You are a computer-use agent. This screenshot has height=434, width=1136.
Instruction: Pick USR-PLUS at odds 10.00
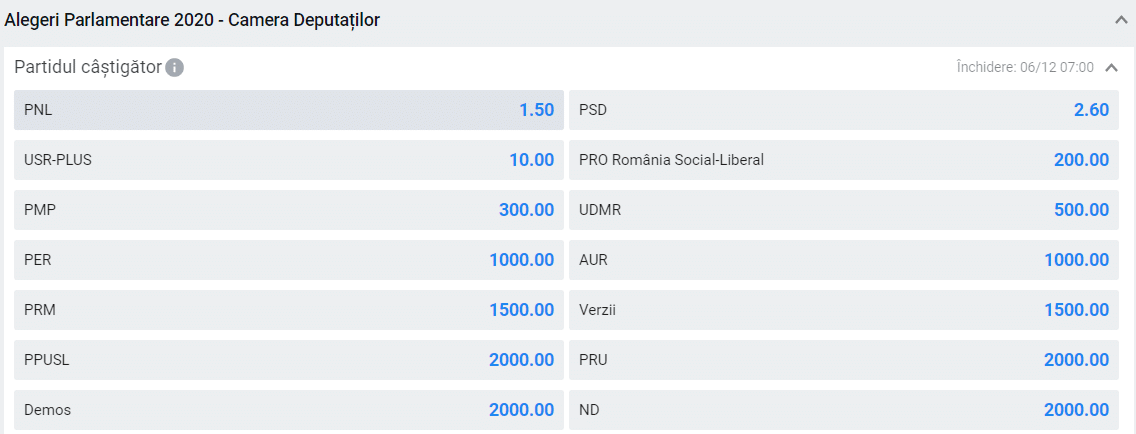(x=289, y=160)
